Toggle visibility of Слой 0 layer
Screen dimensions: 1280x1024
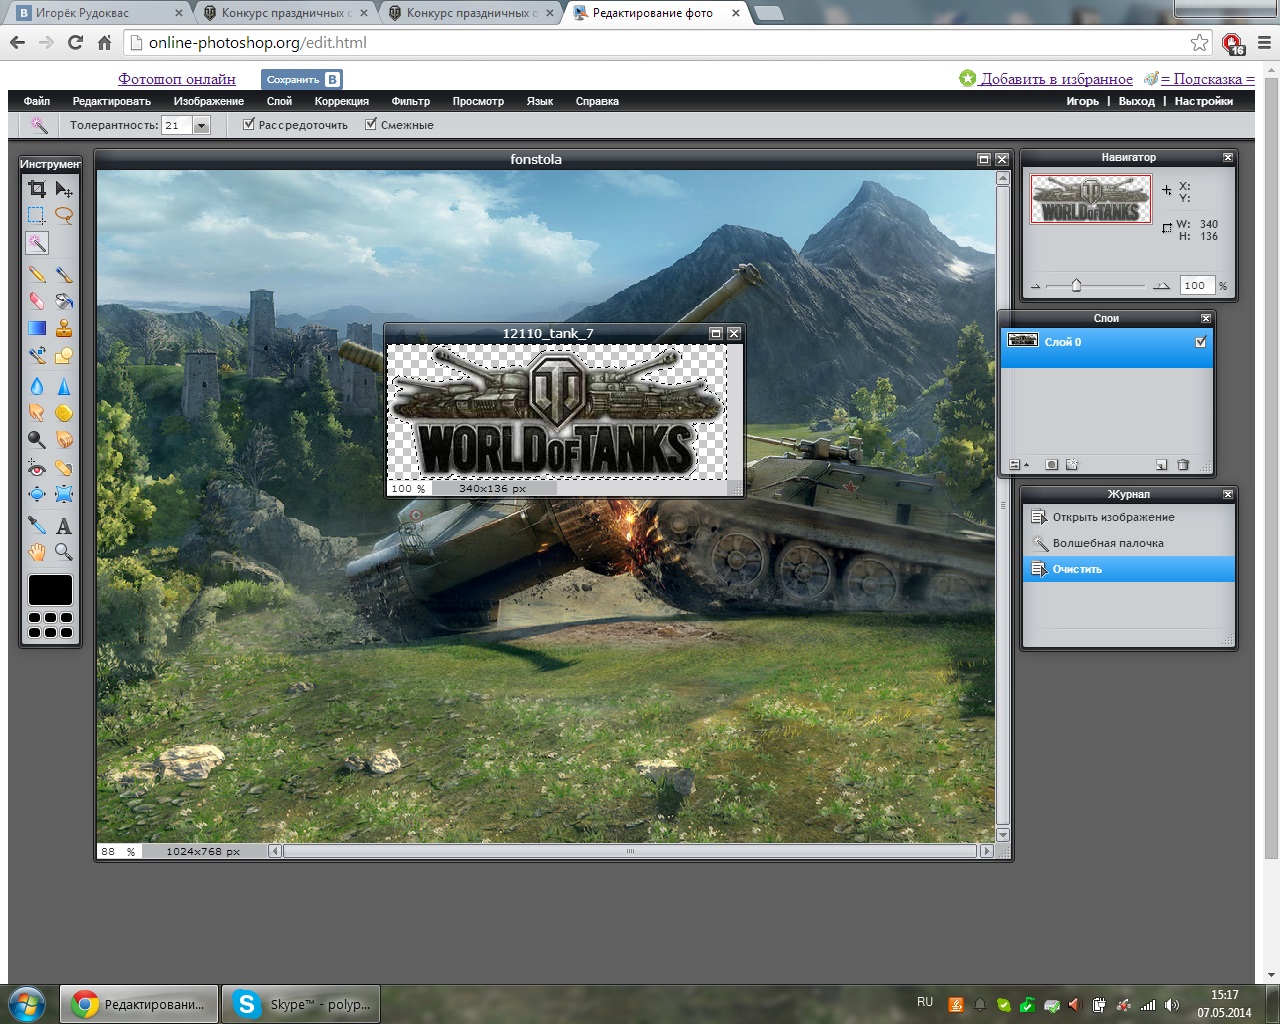[1201, 342]
